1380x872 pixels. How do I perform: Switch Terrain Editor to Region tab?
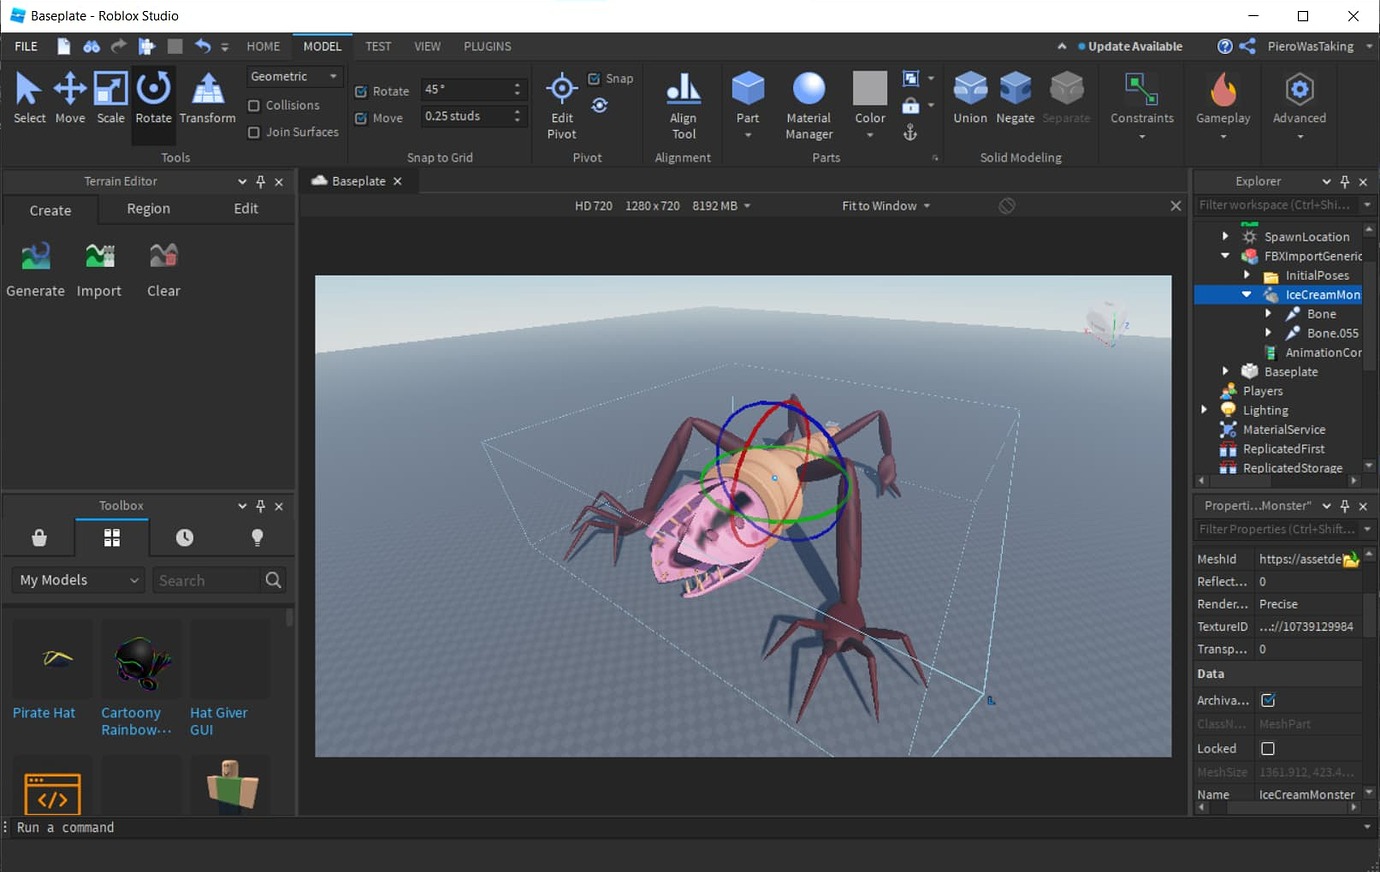coord(148,209)
